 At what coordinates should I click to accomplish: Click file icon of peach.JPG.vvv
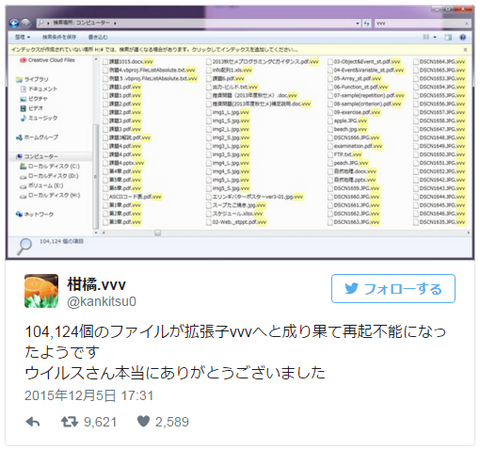pyautogui.click(x=330, y=163)
